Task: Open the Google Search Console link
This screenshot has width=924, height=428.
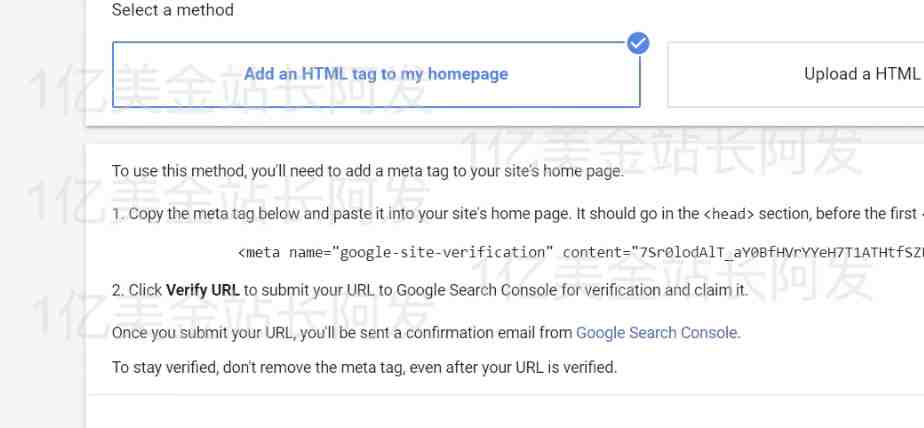Action: click(656, 332)
